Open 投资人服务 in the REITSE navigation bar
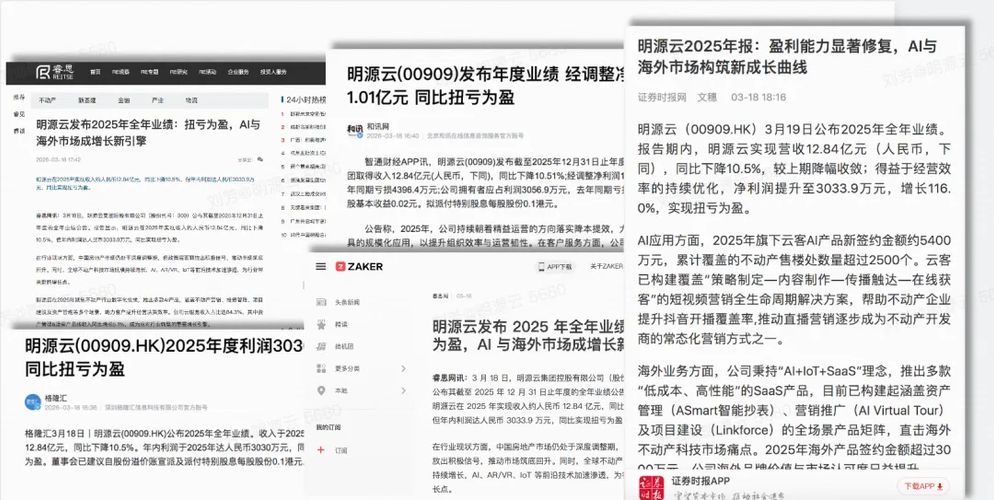 click(x=273, y=72)
